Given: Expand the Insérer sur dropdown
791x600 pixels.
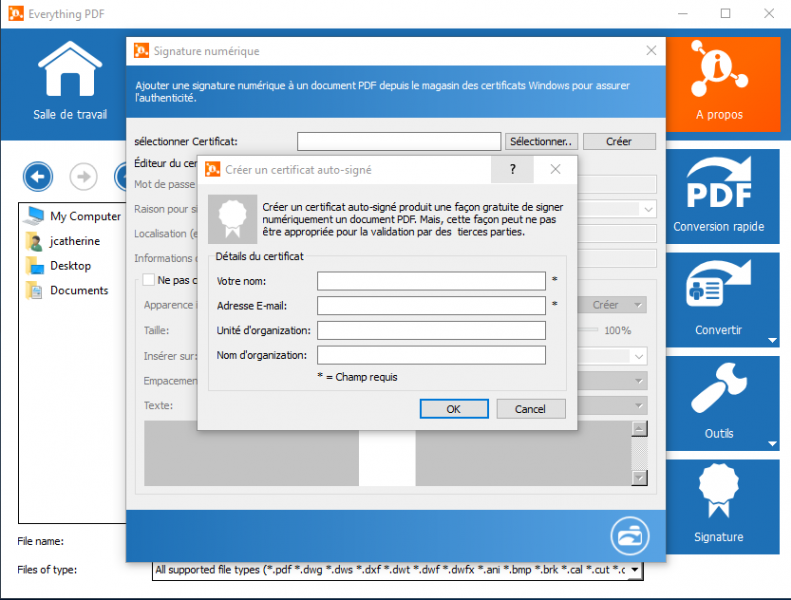Looking at the screenshot, I should click(x=639, y=356).
